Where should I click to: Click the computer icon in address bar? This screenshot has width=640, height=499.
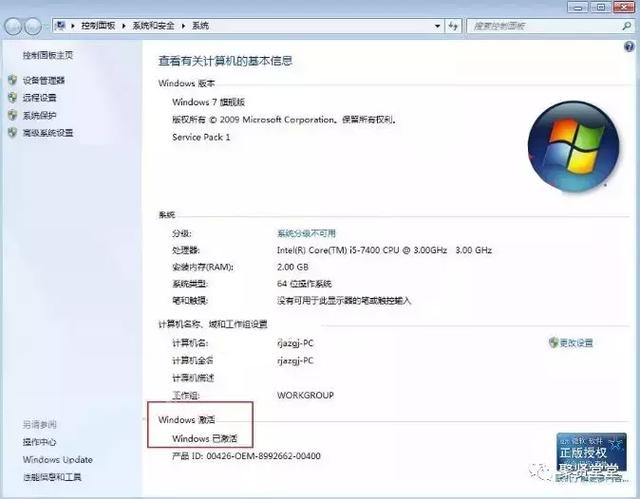[x=61, y=26]
